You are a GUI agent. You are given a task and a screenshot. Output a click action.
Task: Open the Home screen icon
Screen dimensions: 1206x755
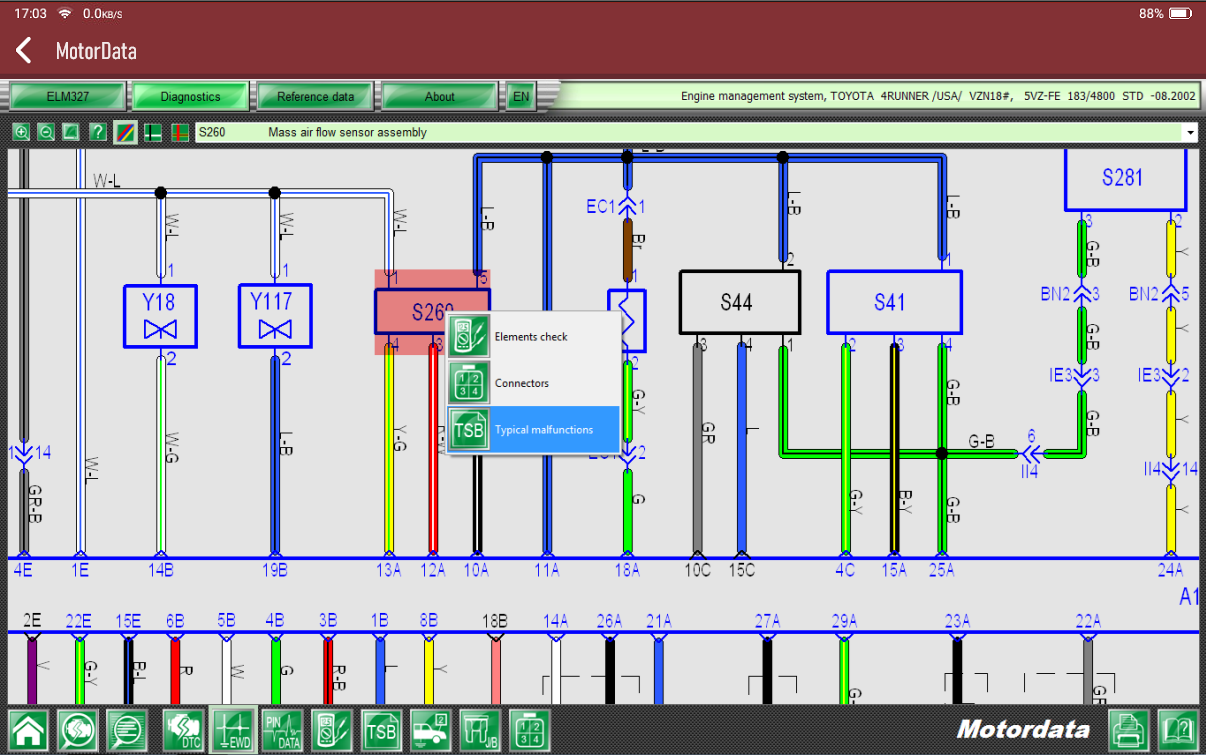(x=28, y=730)
